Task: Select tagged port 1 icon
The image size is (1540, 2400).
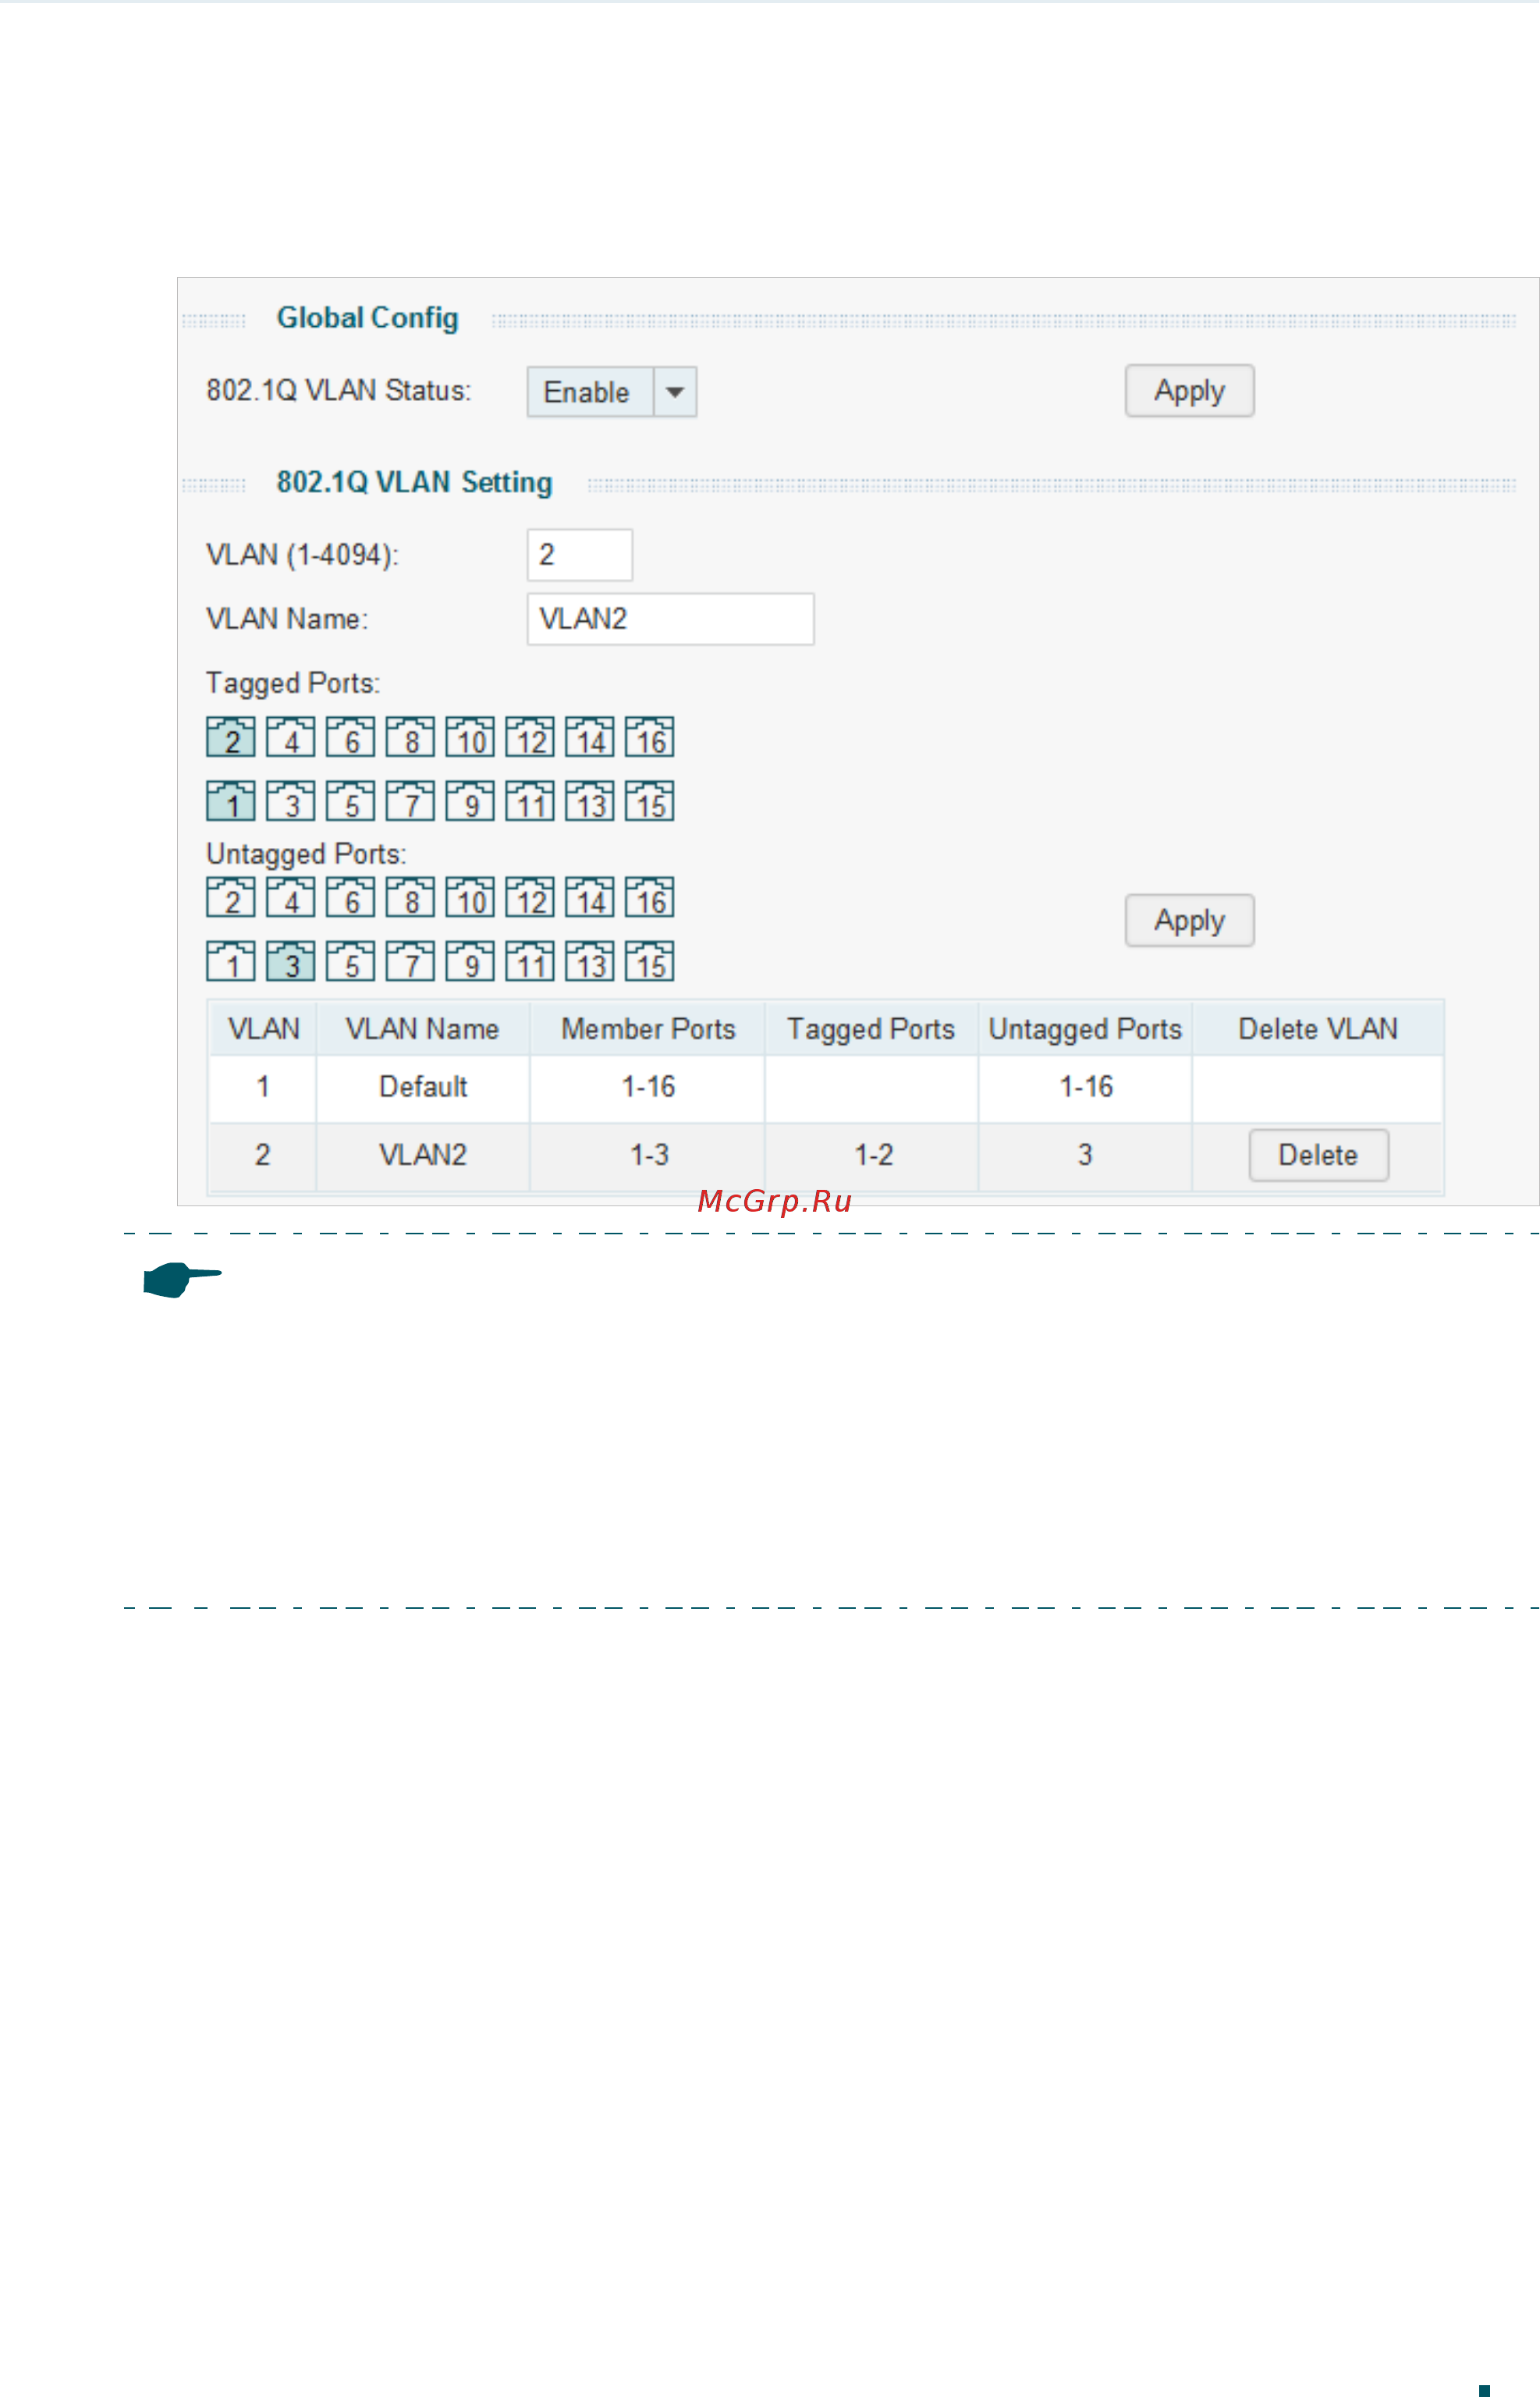Action: 231,801
